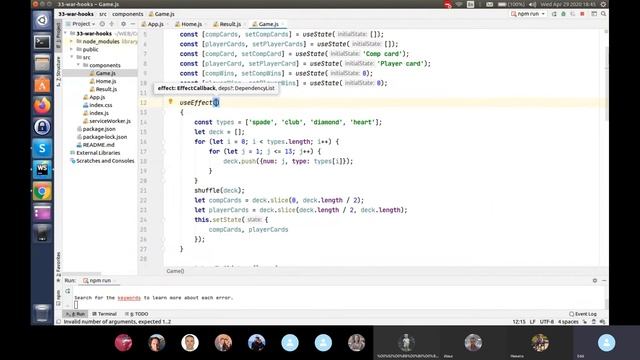The width and height of the screenshot is (640, 360).
Task: Collapse the 33-war-hooks root folder
Action: click(66, 33)
